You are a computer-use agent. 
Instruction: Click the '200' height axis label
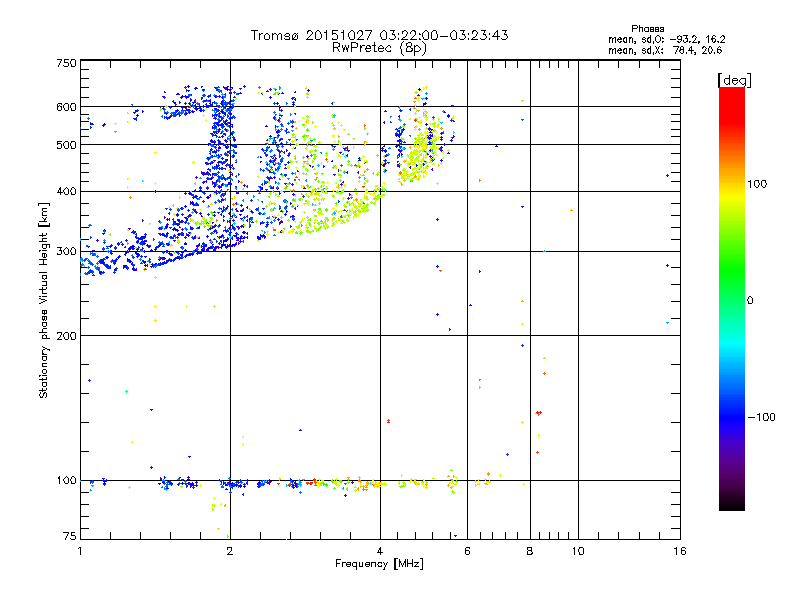pos(66,336)
